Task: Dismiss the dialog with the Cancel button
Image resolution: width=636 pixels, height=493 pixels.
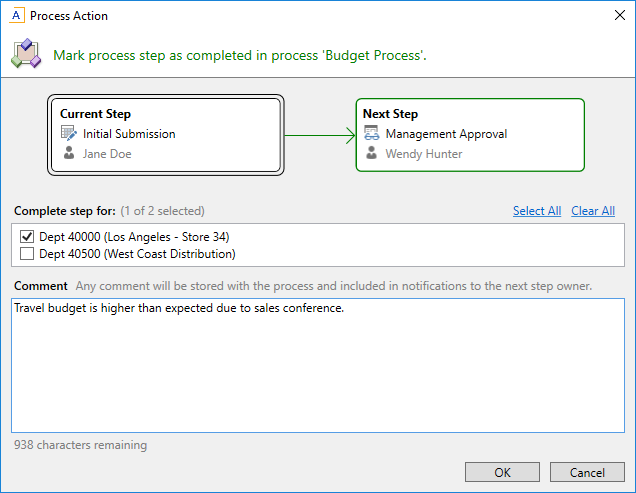Action: coord(587,472)
